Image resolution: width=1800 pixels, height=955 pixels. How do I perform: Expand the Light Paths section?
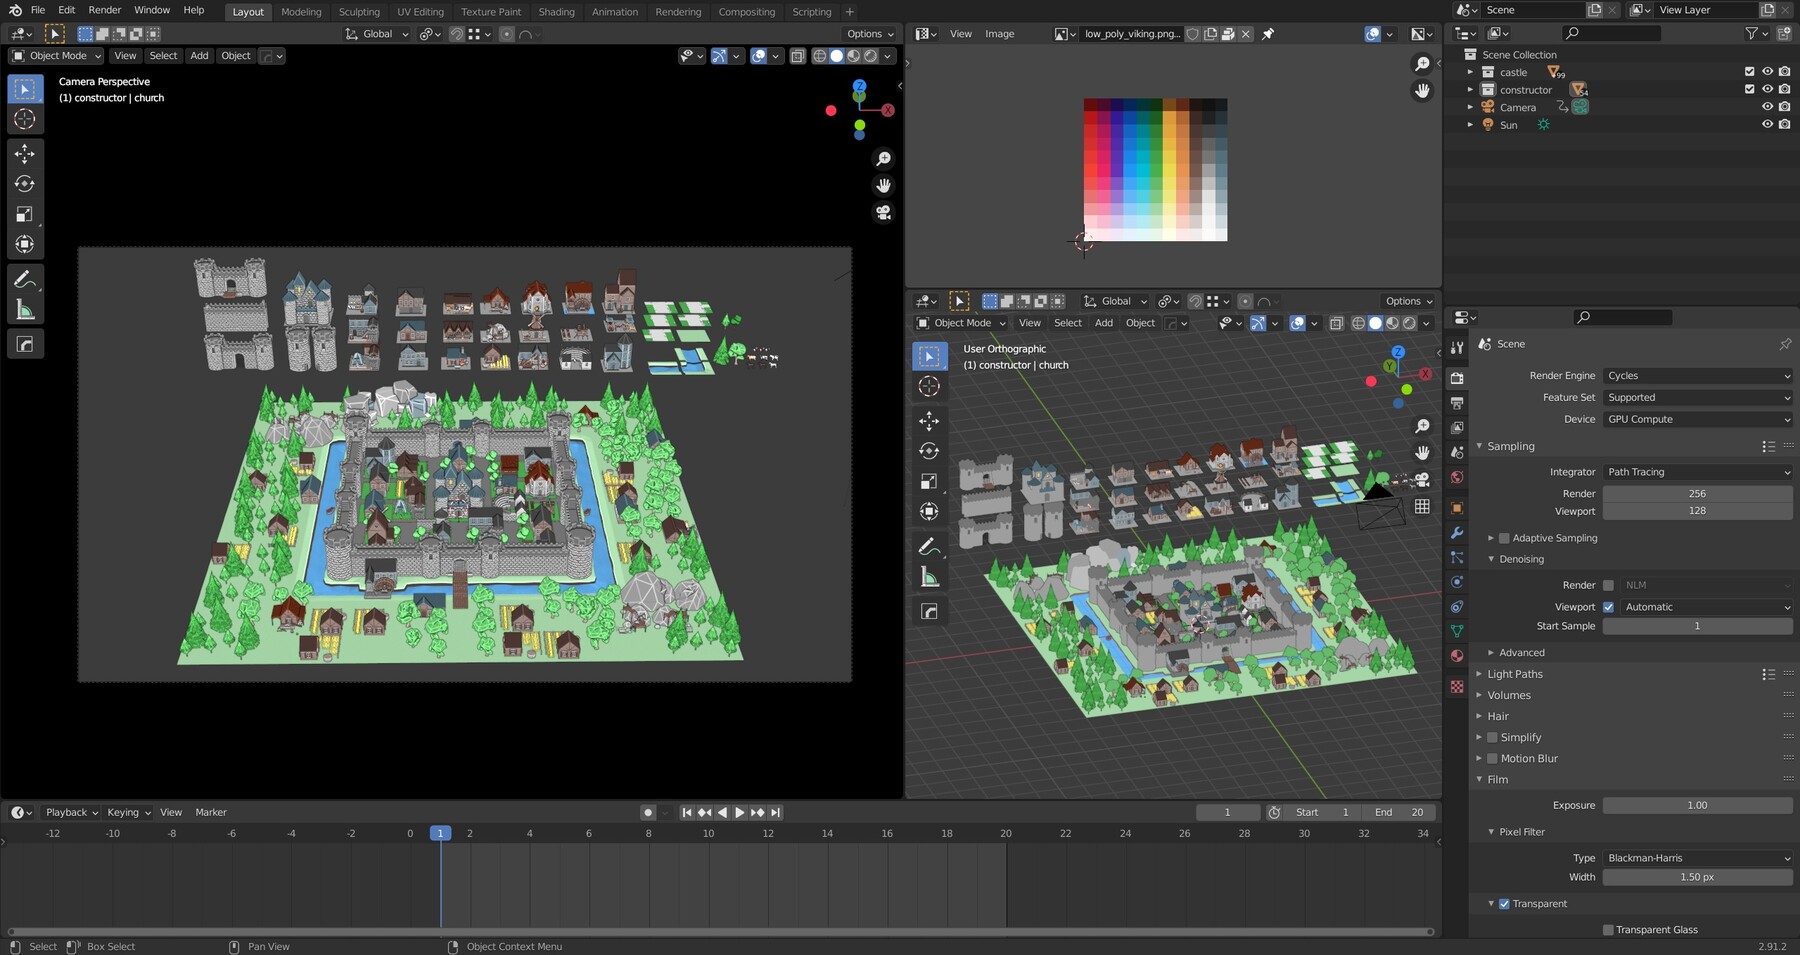[1514, 674]
